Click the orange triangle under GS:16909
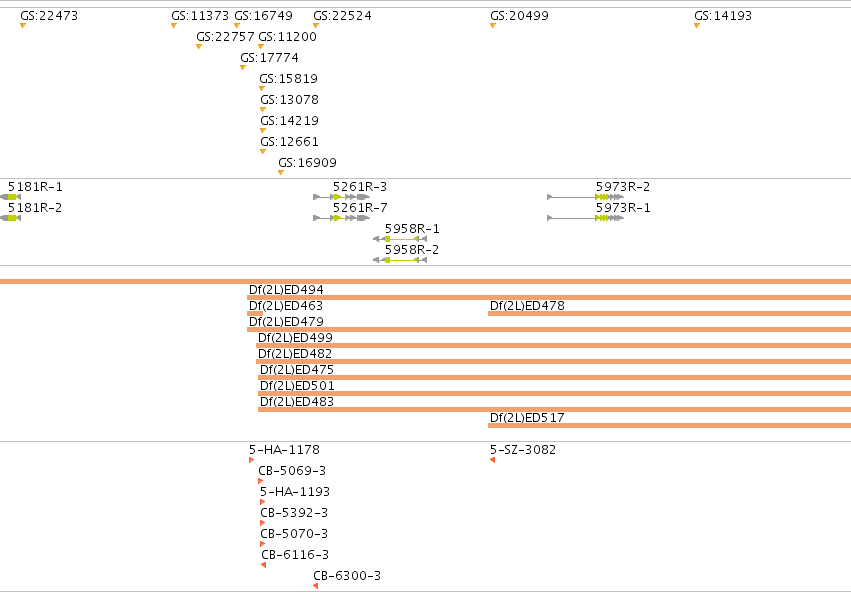This screenshot has width=851, height=592. tap(281, 173)
